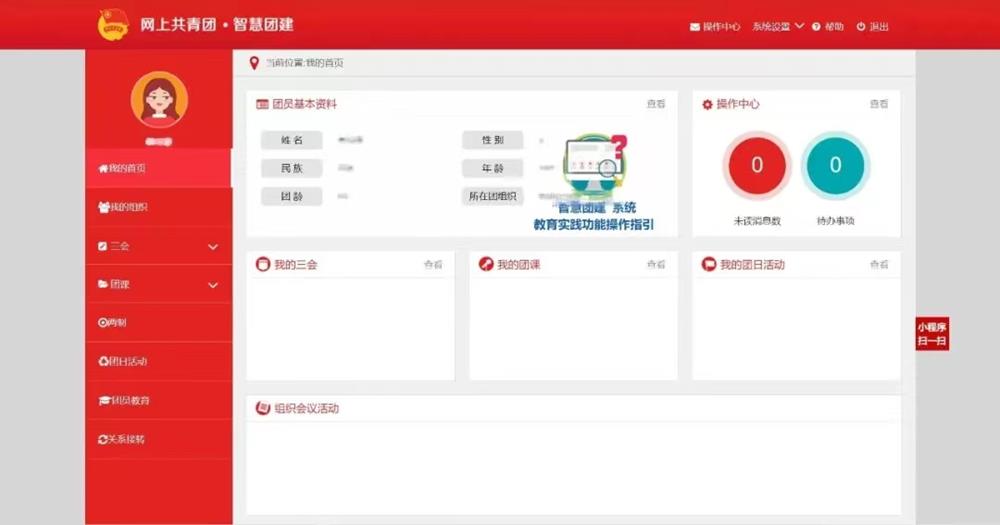Click the 关系接转 refresh icon in sidebar

[x=102, y=439]
